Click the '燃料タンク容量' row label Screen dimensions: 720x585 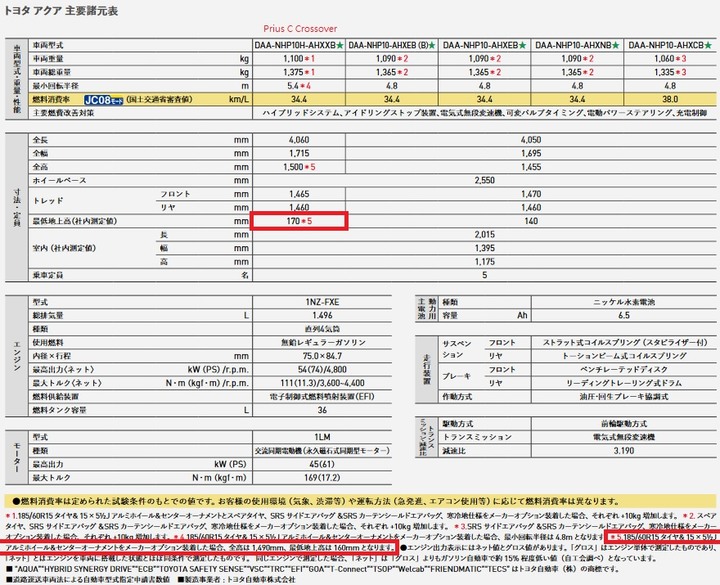[x=59, y=410]
